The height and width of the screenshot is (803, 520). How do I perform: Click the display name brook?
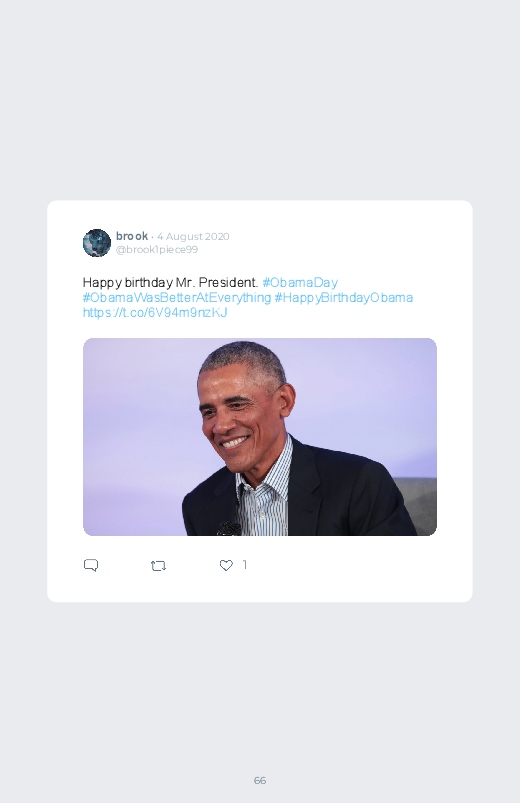point(132,236)
